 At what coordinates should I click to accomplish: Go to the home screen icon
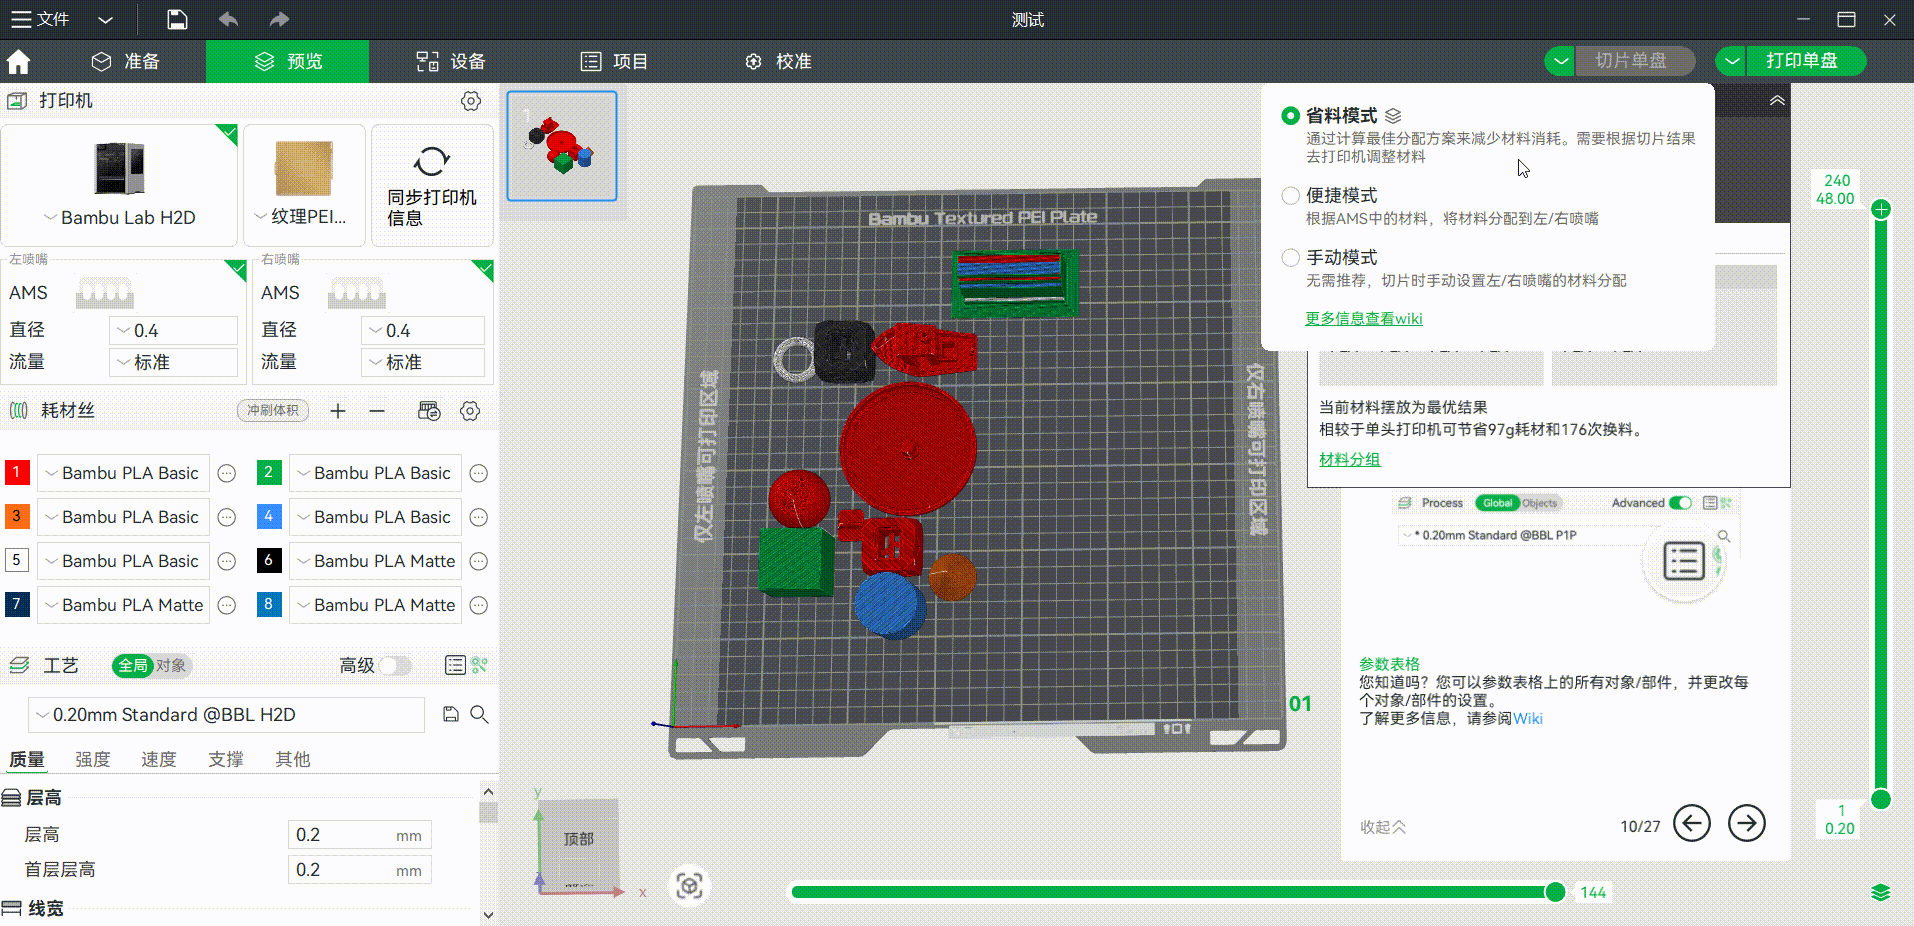[x=18, y=62]
